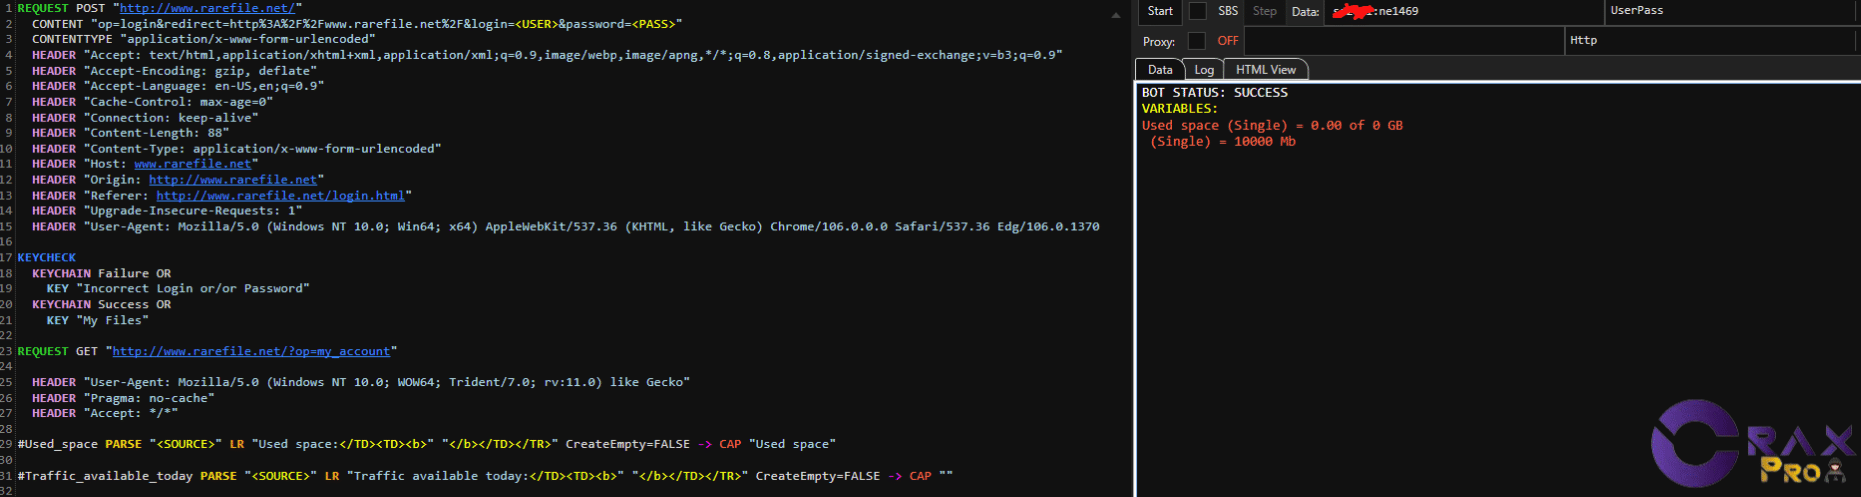Click the BOT STATUS: SUCCESS output line
The height and width of the screenshot is (497, 1861).
click(x=1214, y=93)
